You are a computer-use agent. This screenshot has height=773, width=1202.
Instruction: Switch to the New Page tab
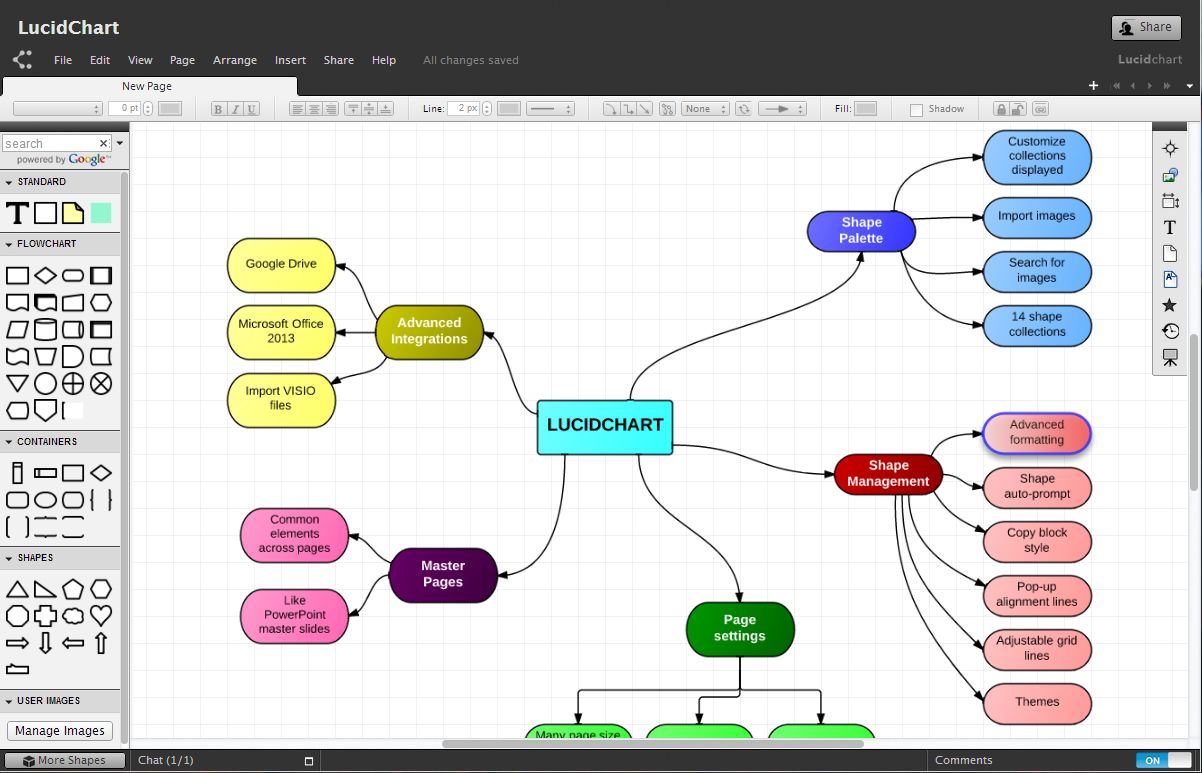[146, 86]
